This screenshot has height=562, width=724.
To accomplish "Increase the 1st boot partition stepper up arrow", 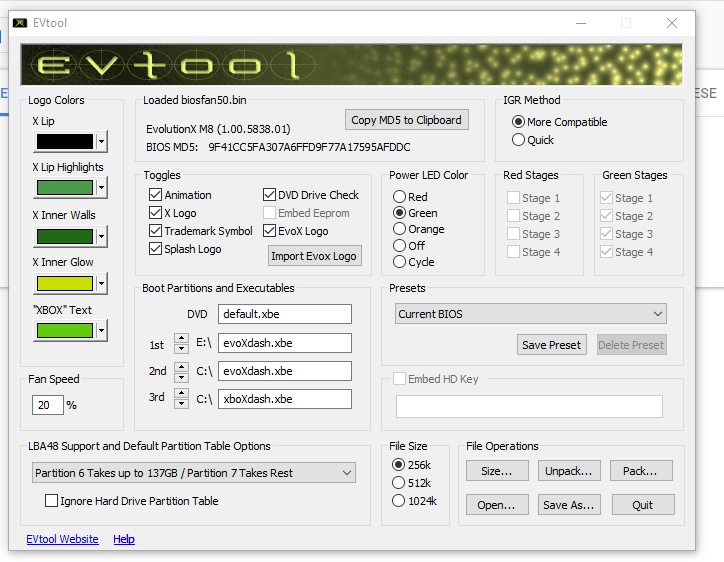I will [x=181, y=338].
